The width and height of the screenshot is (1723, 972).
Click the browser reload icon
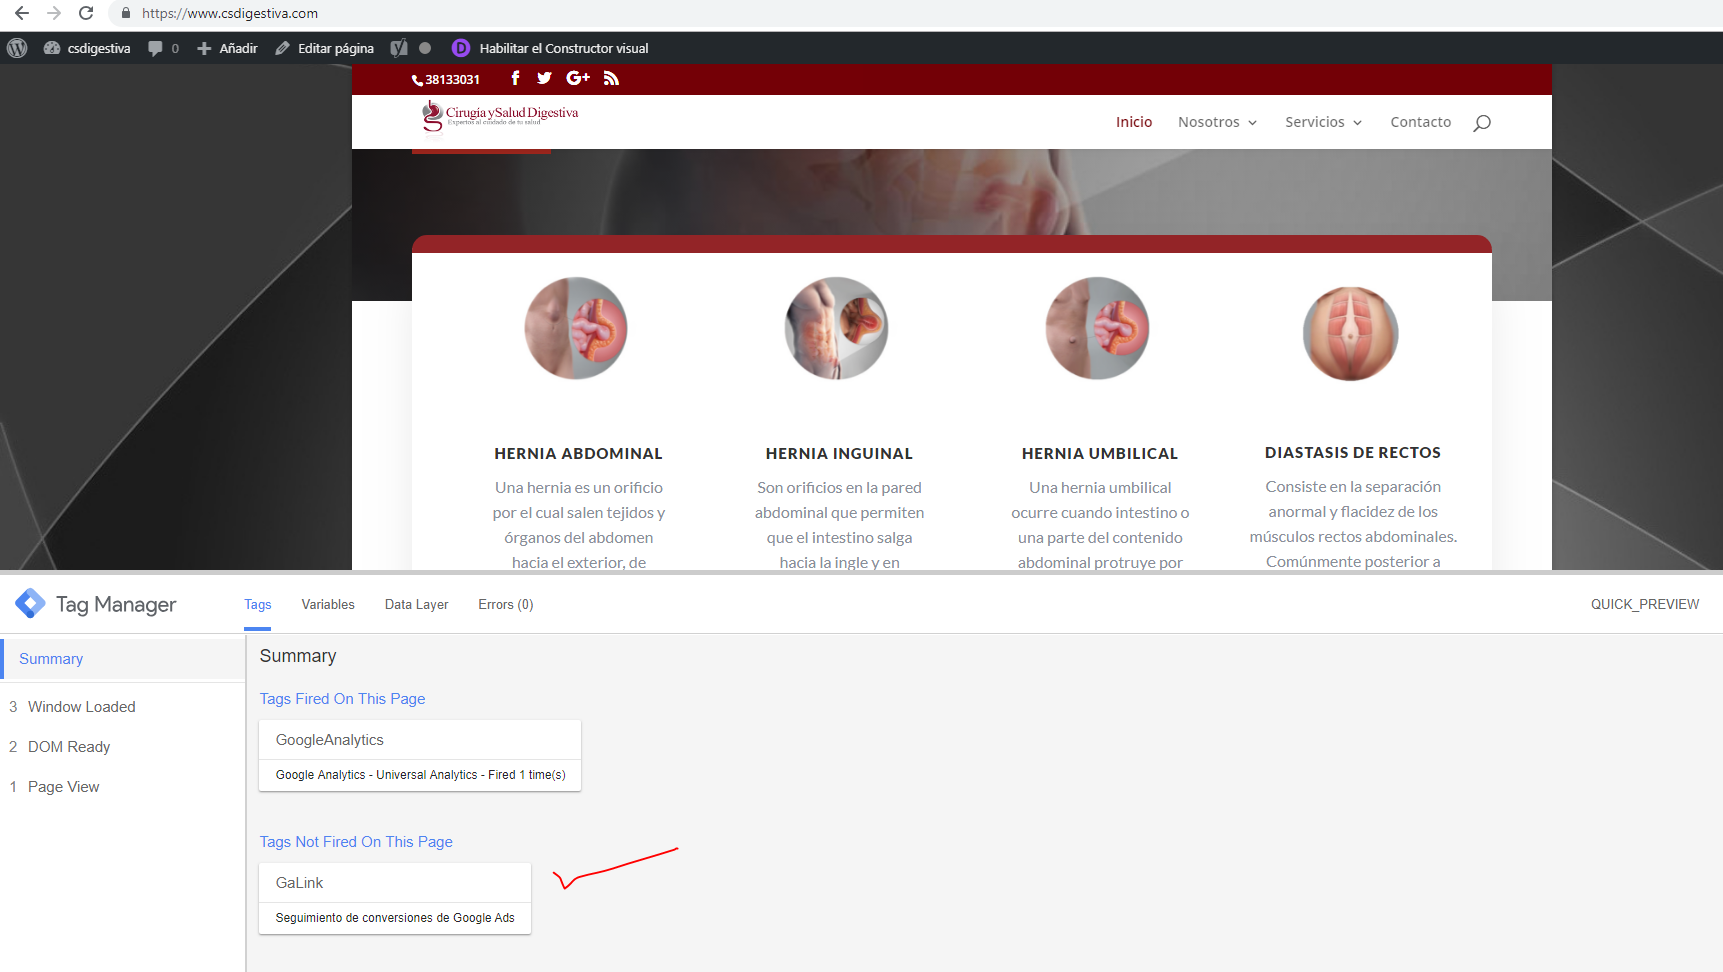click(x=86, y=13)
